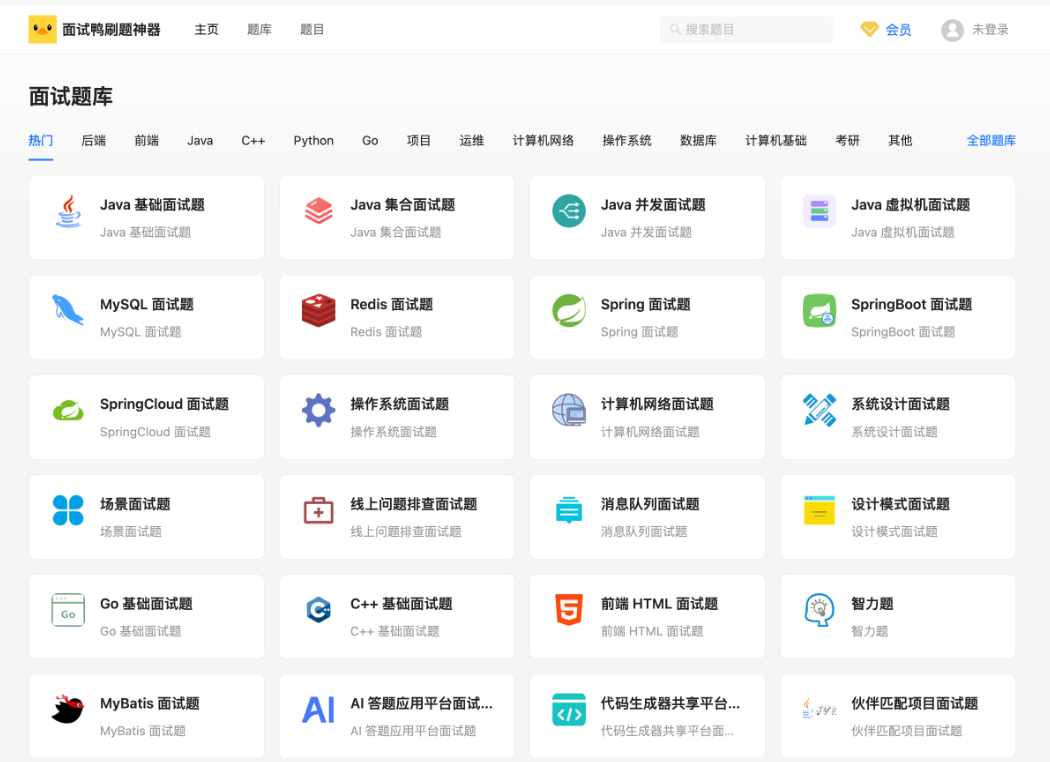The height and width of the screenshot is (762, 1050).
Task: Click the Java 基础面试题 coffee cup icon
Action: point(68,211)
